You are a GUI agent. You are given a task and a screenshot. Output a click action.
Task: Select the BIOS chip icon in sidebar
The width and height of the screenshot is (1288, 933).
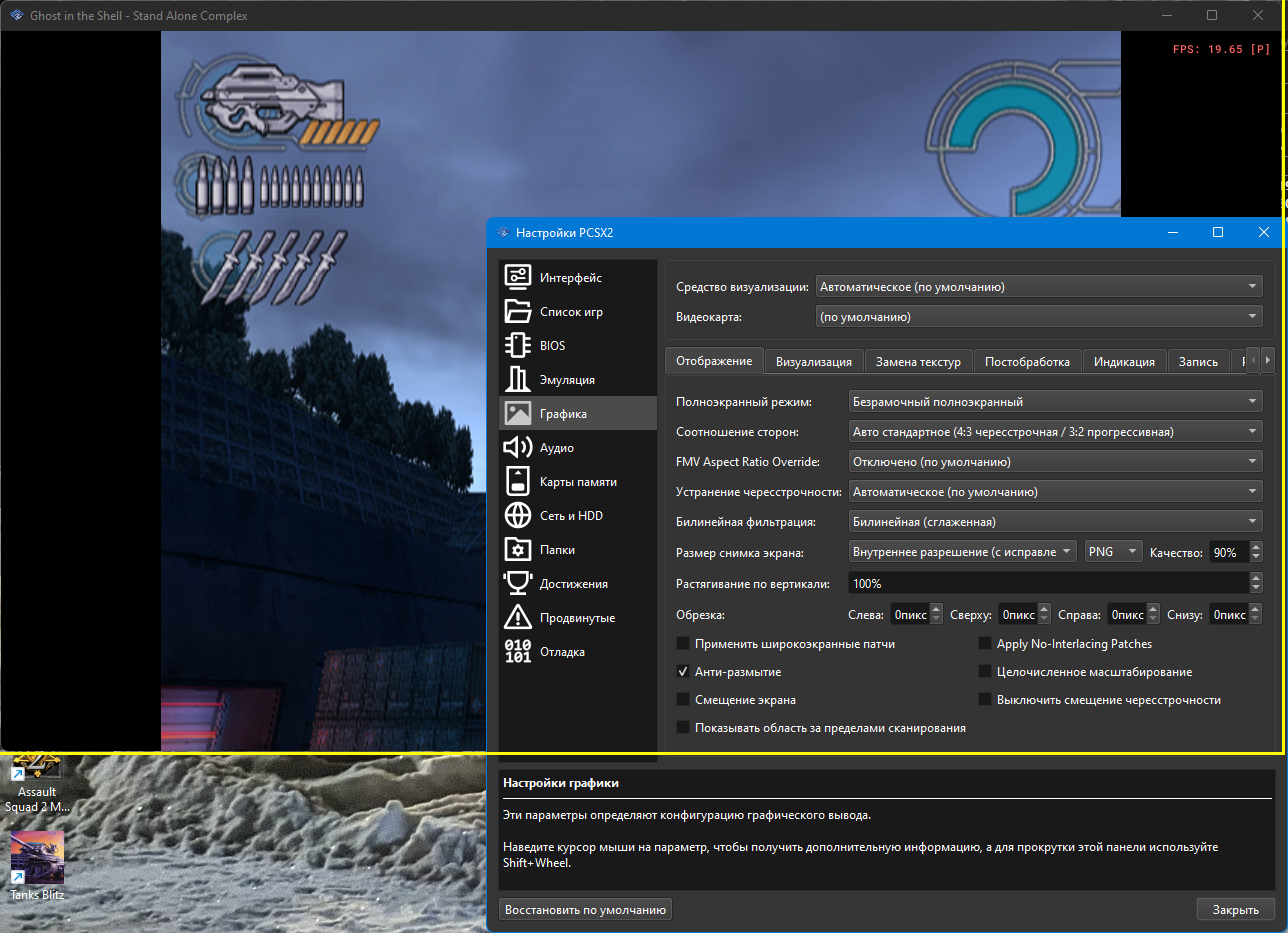[518, 346]
